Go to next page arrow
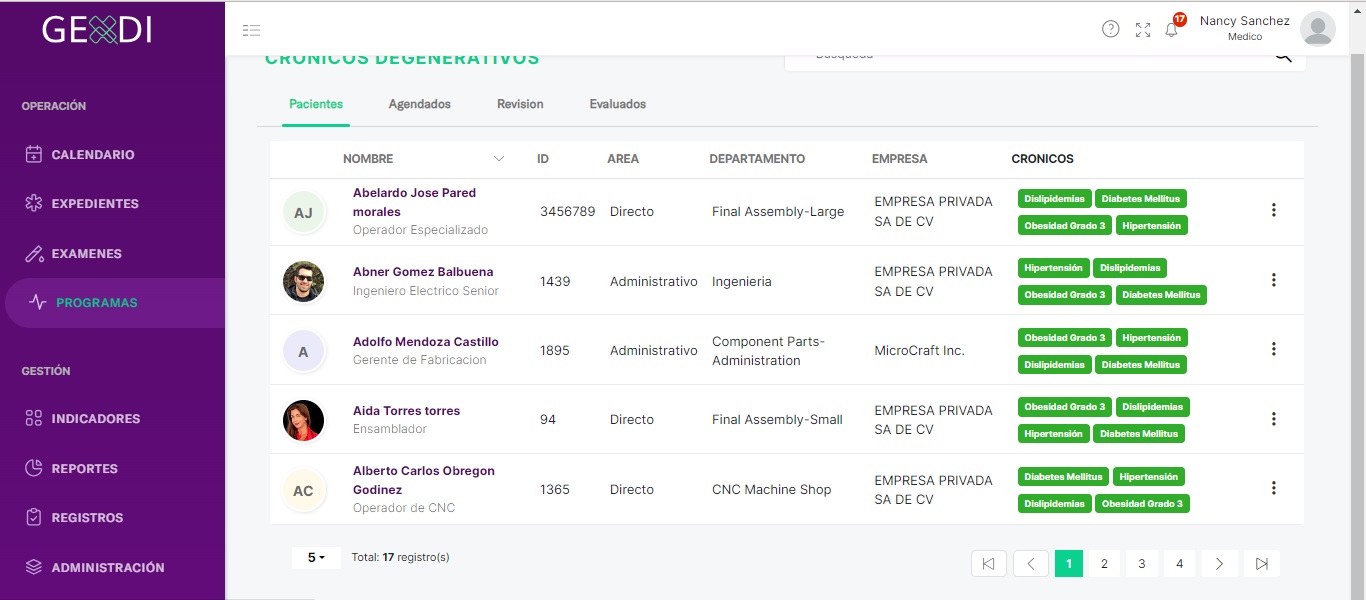 (x=1220, y=564)
